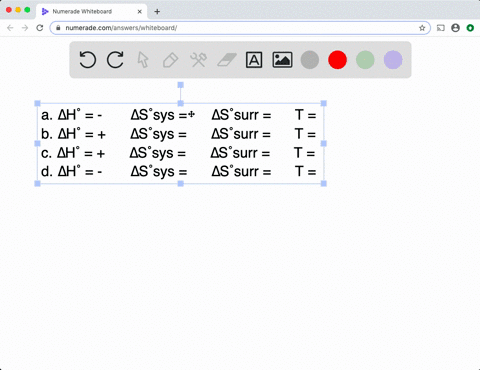Choose the red color swatch
The width and height of the screenshot is (480, 370).
(337, 60)
